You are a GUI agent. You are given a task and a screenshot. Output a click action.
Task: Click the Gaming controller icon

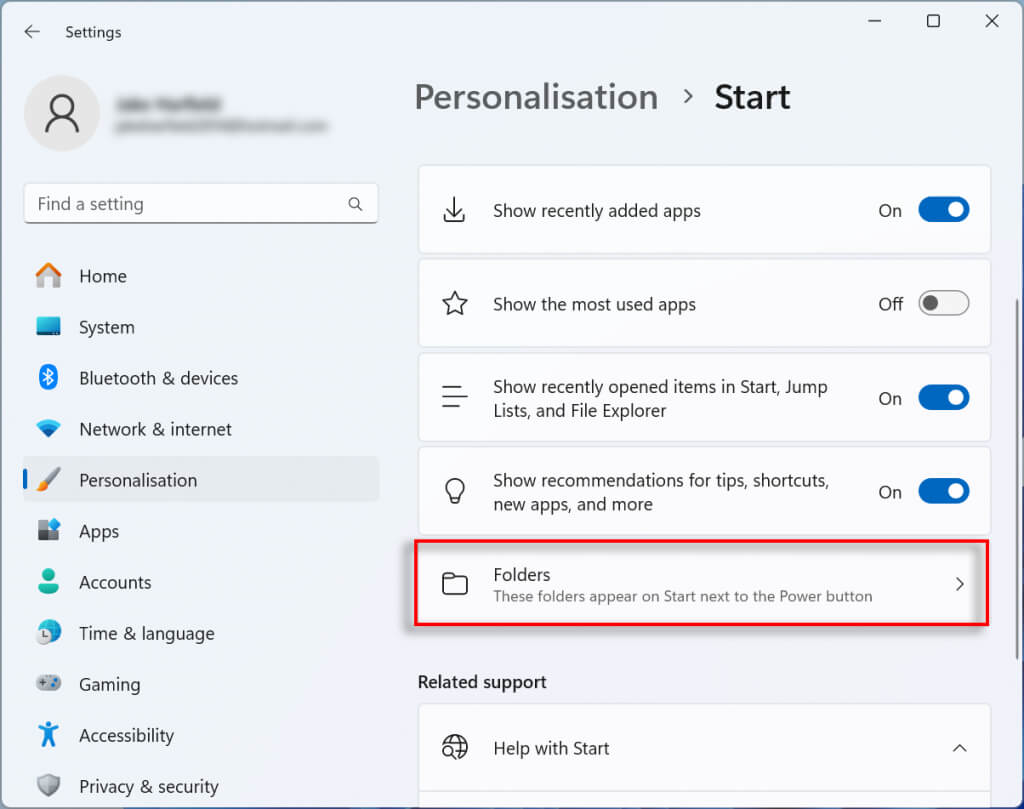coord(48,684)
